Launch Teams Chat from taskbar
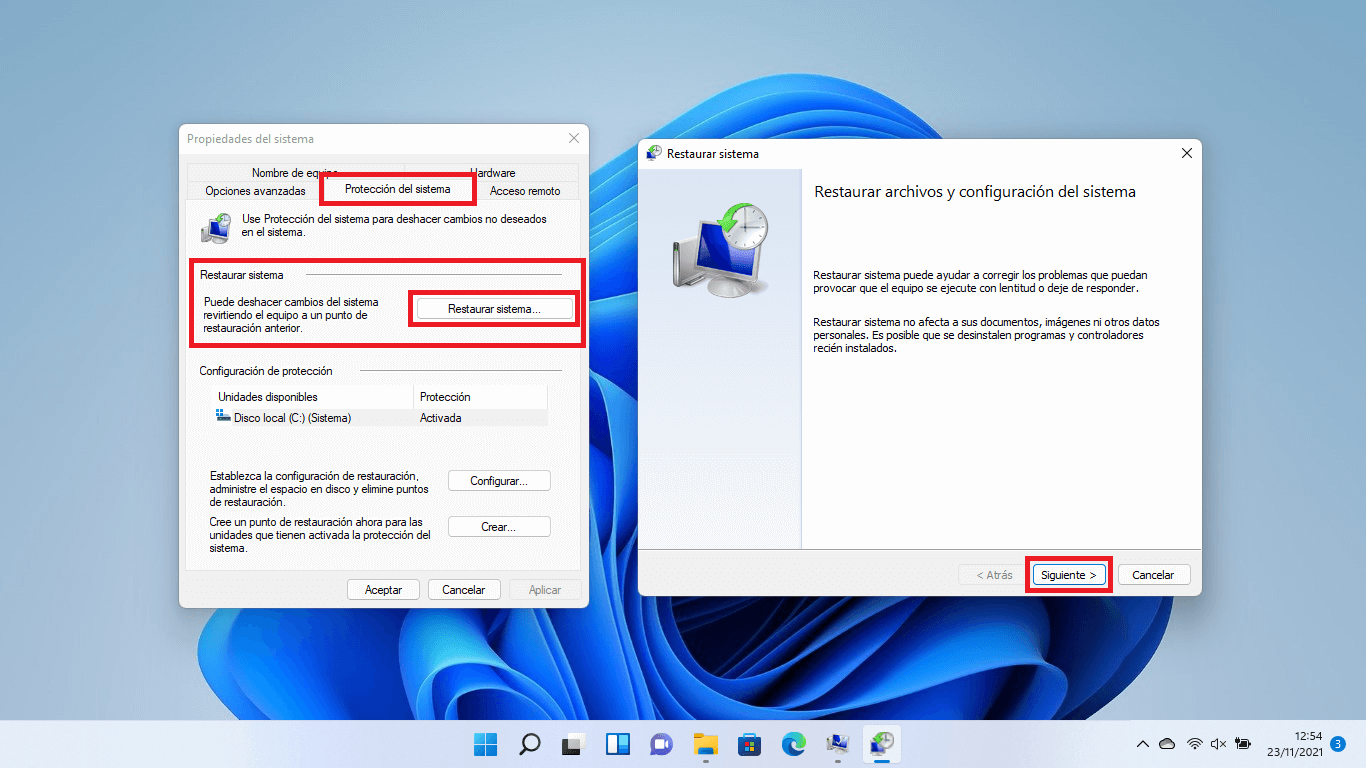Screen dimensions: 1366x768 pyautogui.click(x=661, y=744)
